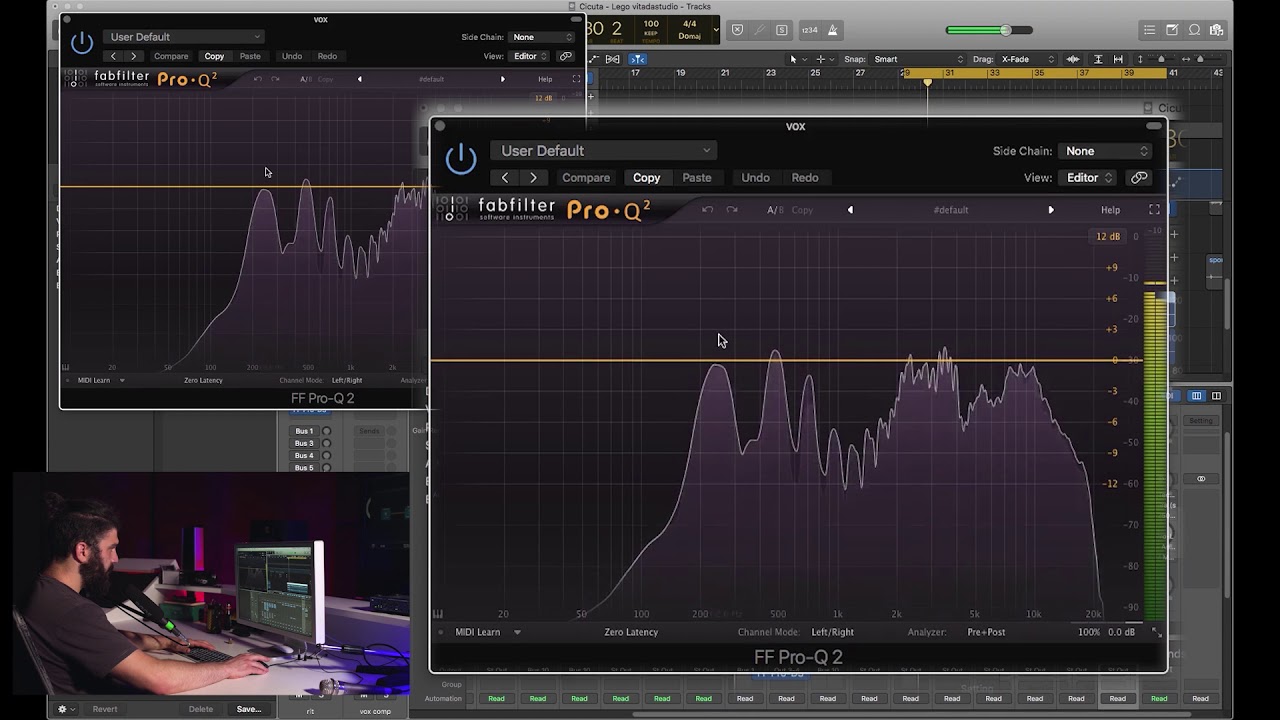Toggle the piano display icon in the front Pro-Q 2
The height and width of the screenshot is (720, 1280).
pos(438,614)
